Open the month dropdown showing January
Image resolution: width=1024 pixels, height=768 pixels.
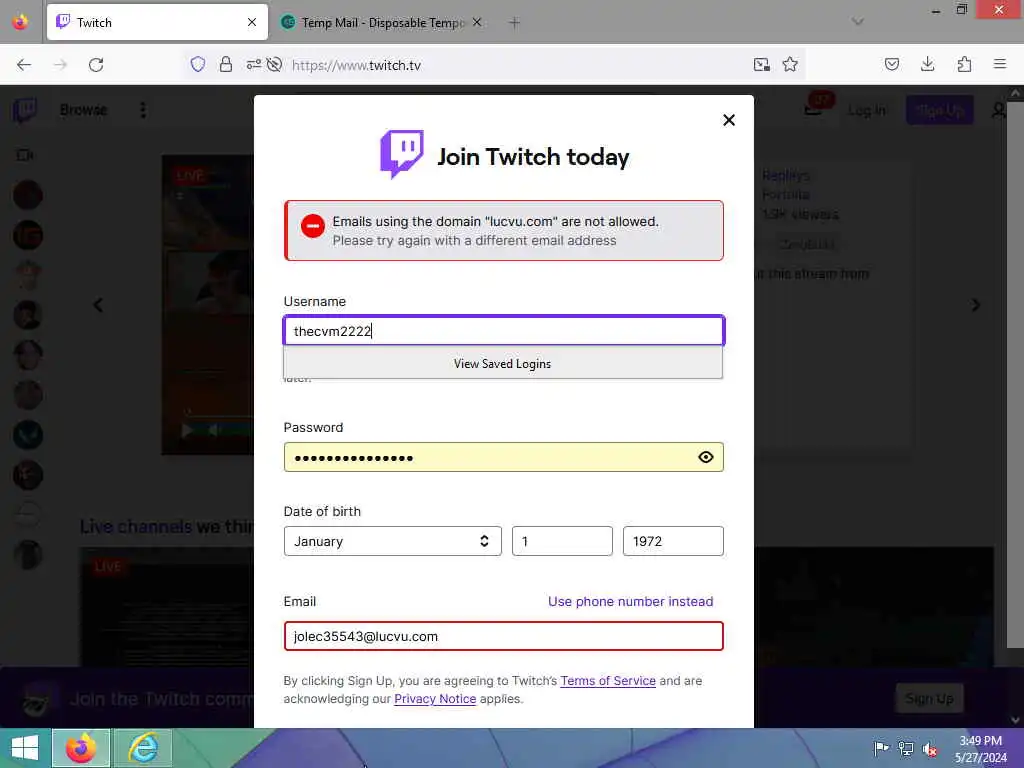point(392,541)
